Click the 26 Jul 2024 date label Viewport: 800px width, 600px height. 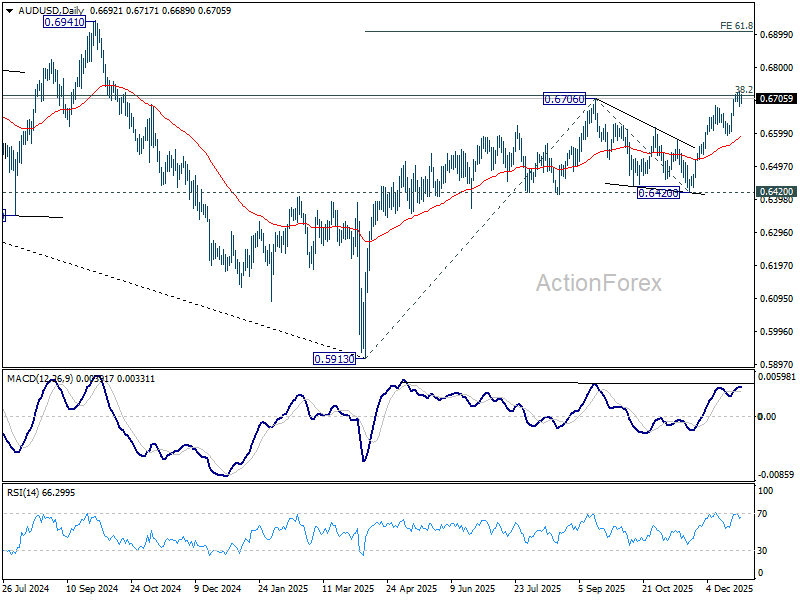[26, 589]
